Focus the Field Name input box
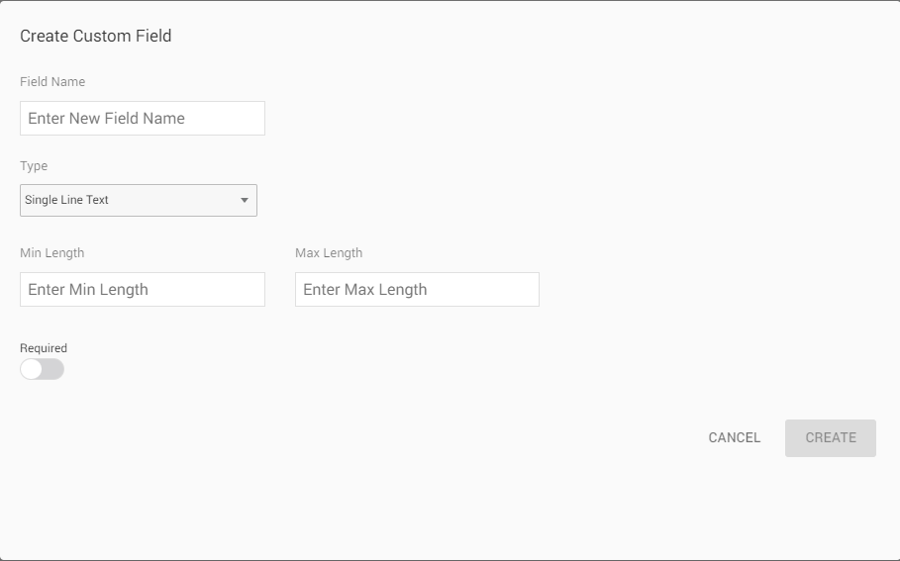This screenshot has width=900, height=561. click(x=142, y=118)
